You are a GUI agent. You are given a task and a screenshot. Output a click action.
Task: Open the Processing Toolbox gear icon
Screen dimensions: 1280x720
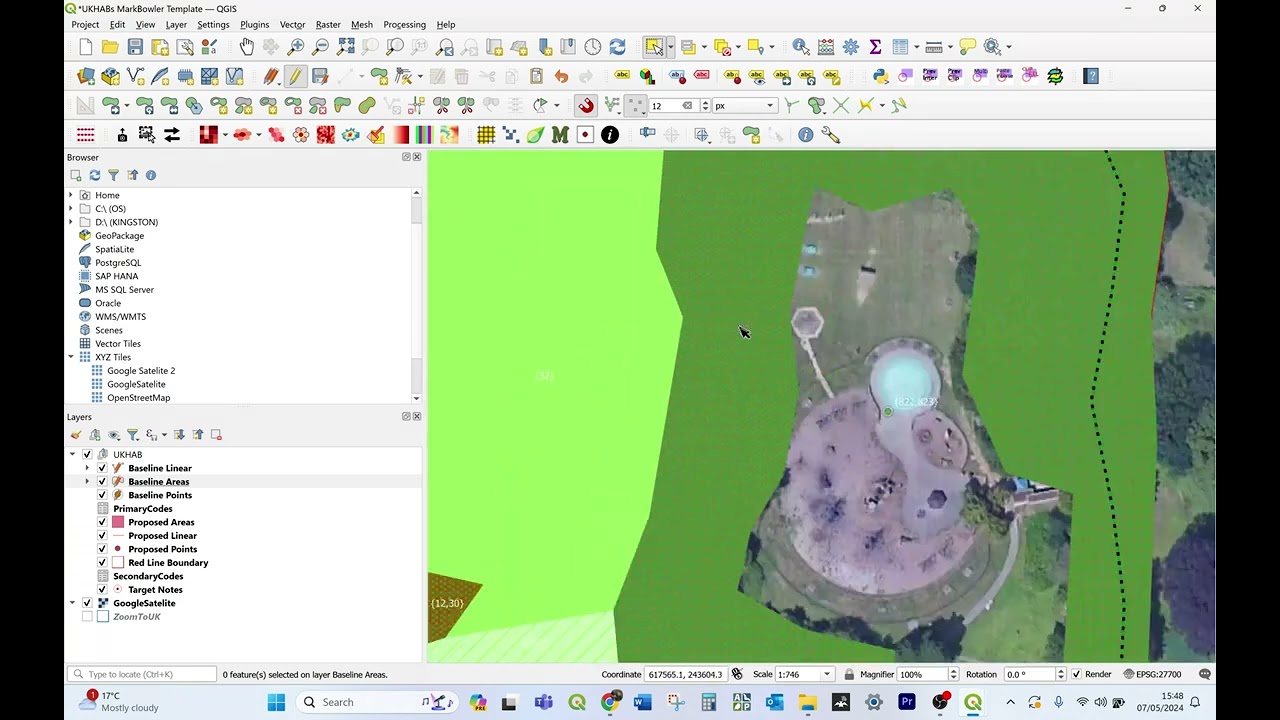(850, 47)
